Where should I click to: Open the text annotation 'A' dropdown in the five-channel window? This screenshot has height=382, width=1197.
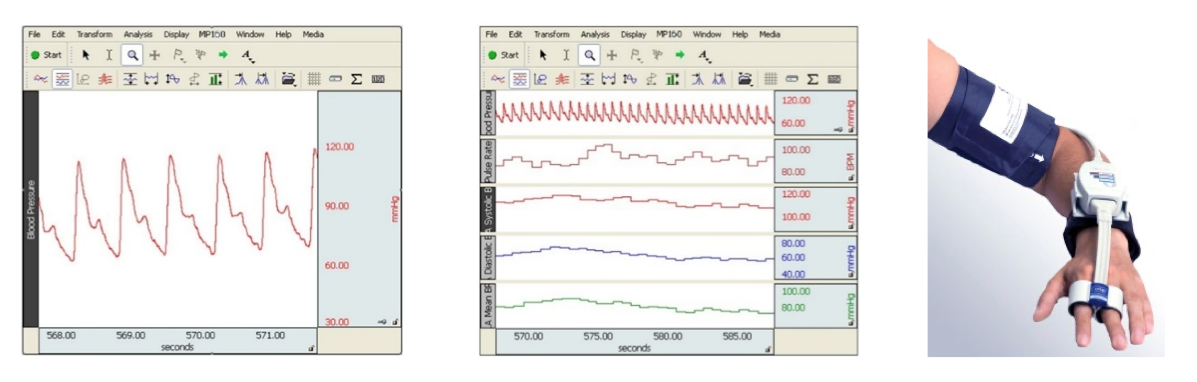(705, 56)
